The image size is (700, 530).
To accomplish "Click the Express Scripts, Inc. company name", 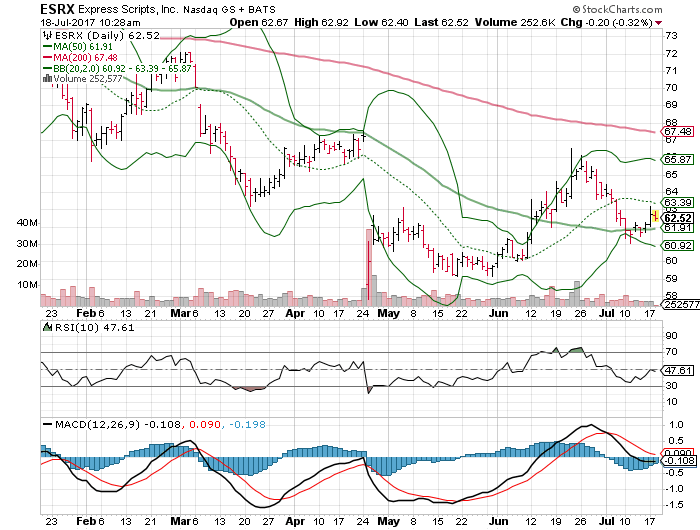I will [128, 9].
